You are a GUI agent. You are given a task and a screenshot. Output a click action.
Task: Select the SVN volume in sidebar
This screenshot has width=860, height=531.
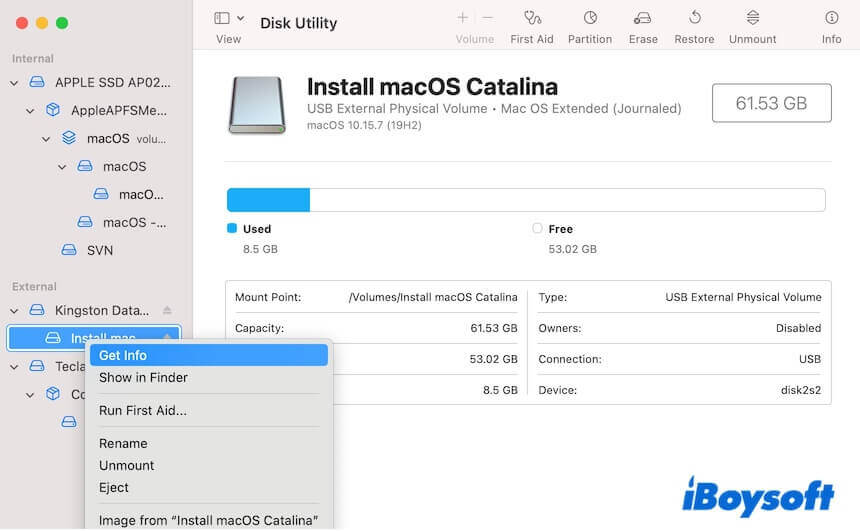click(x=99, y=250)
